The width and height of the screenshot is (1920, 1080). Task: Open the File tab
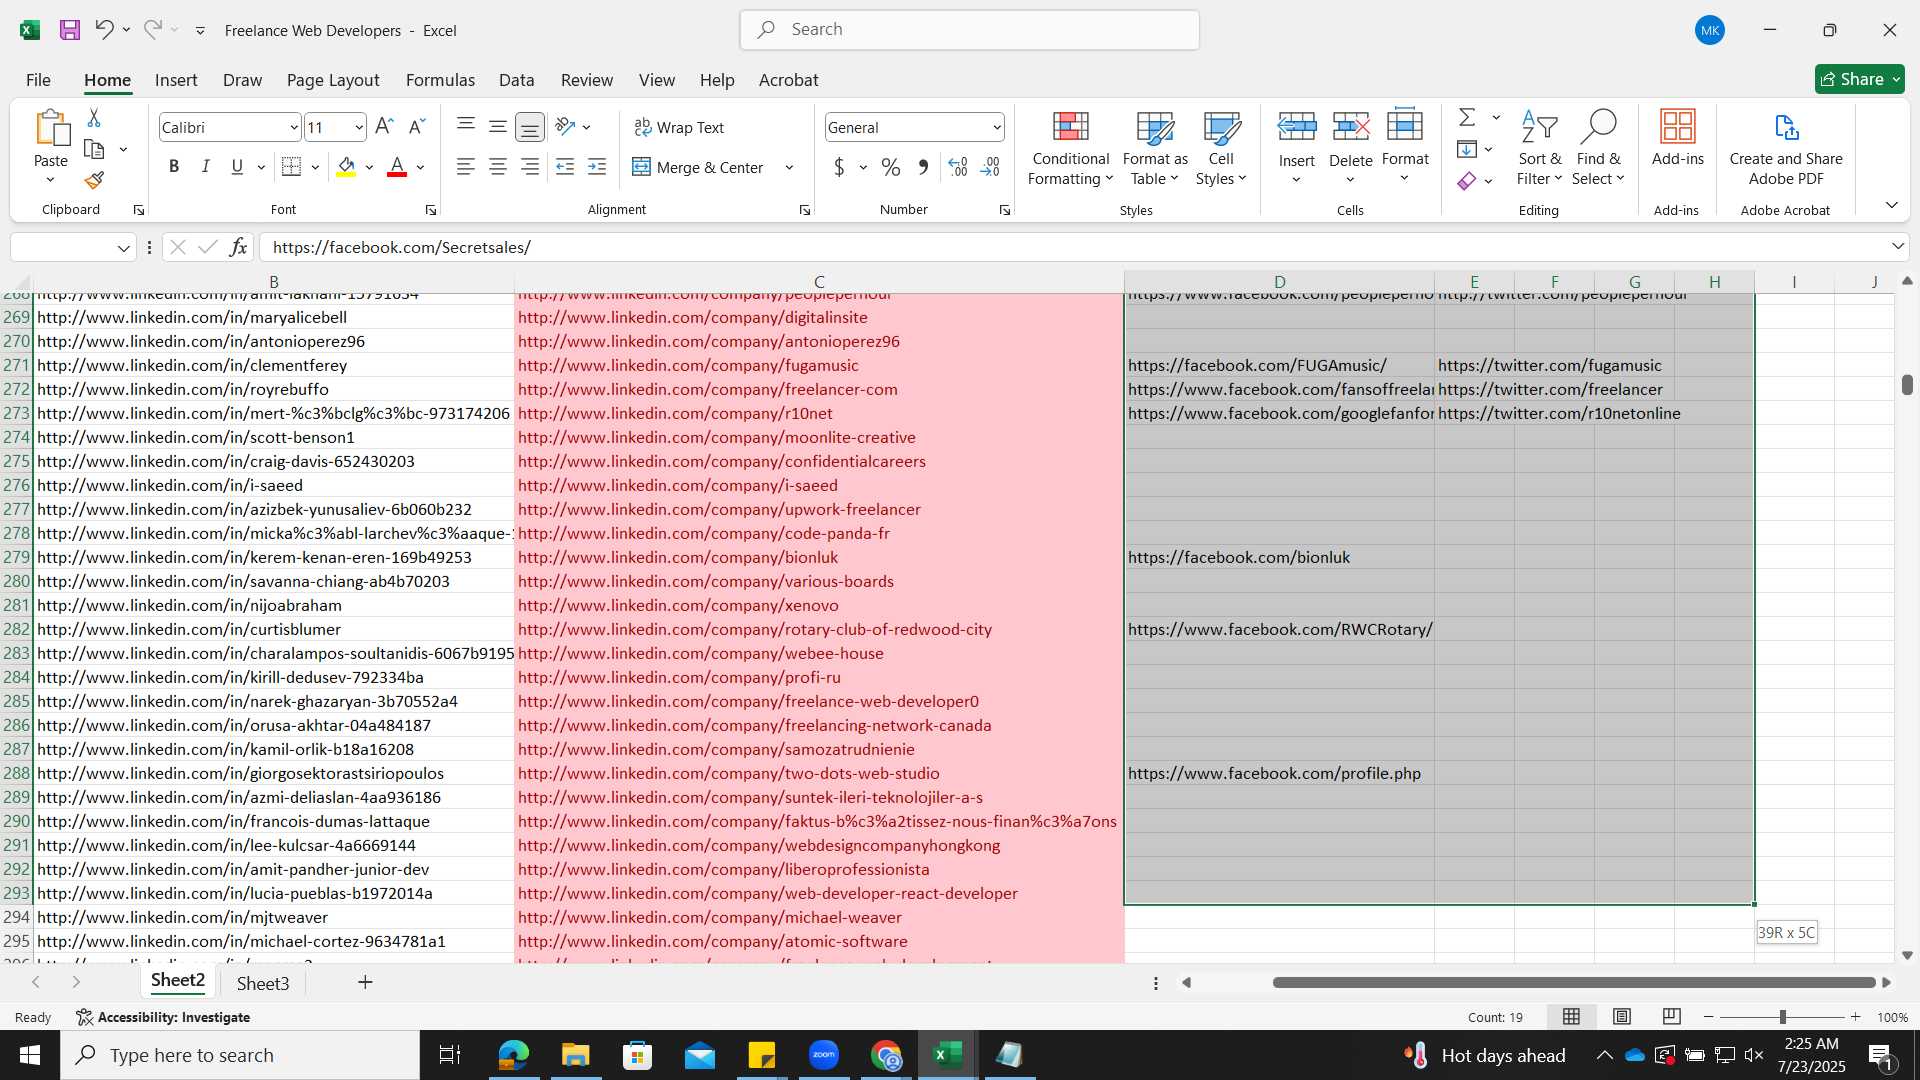pyautogui.click(x=38, y=80)
